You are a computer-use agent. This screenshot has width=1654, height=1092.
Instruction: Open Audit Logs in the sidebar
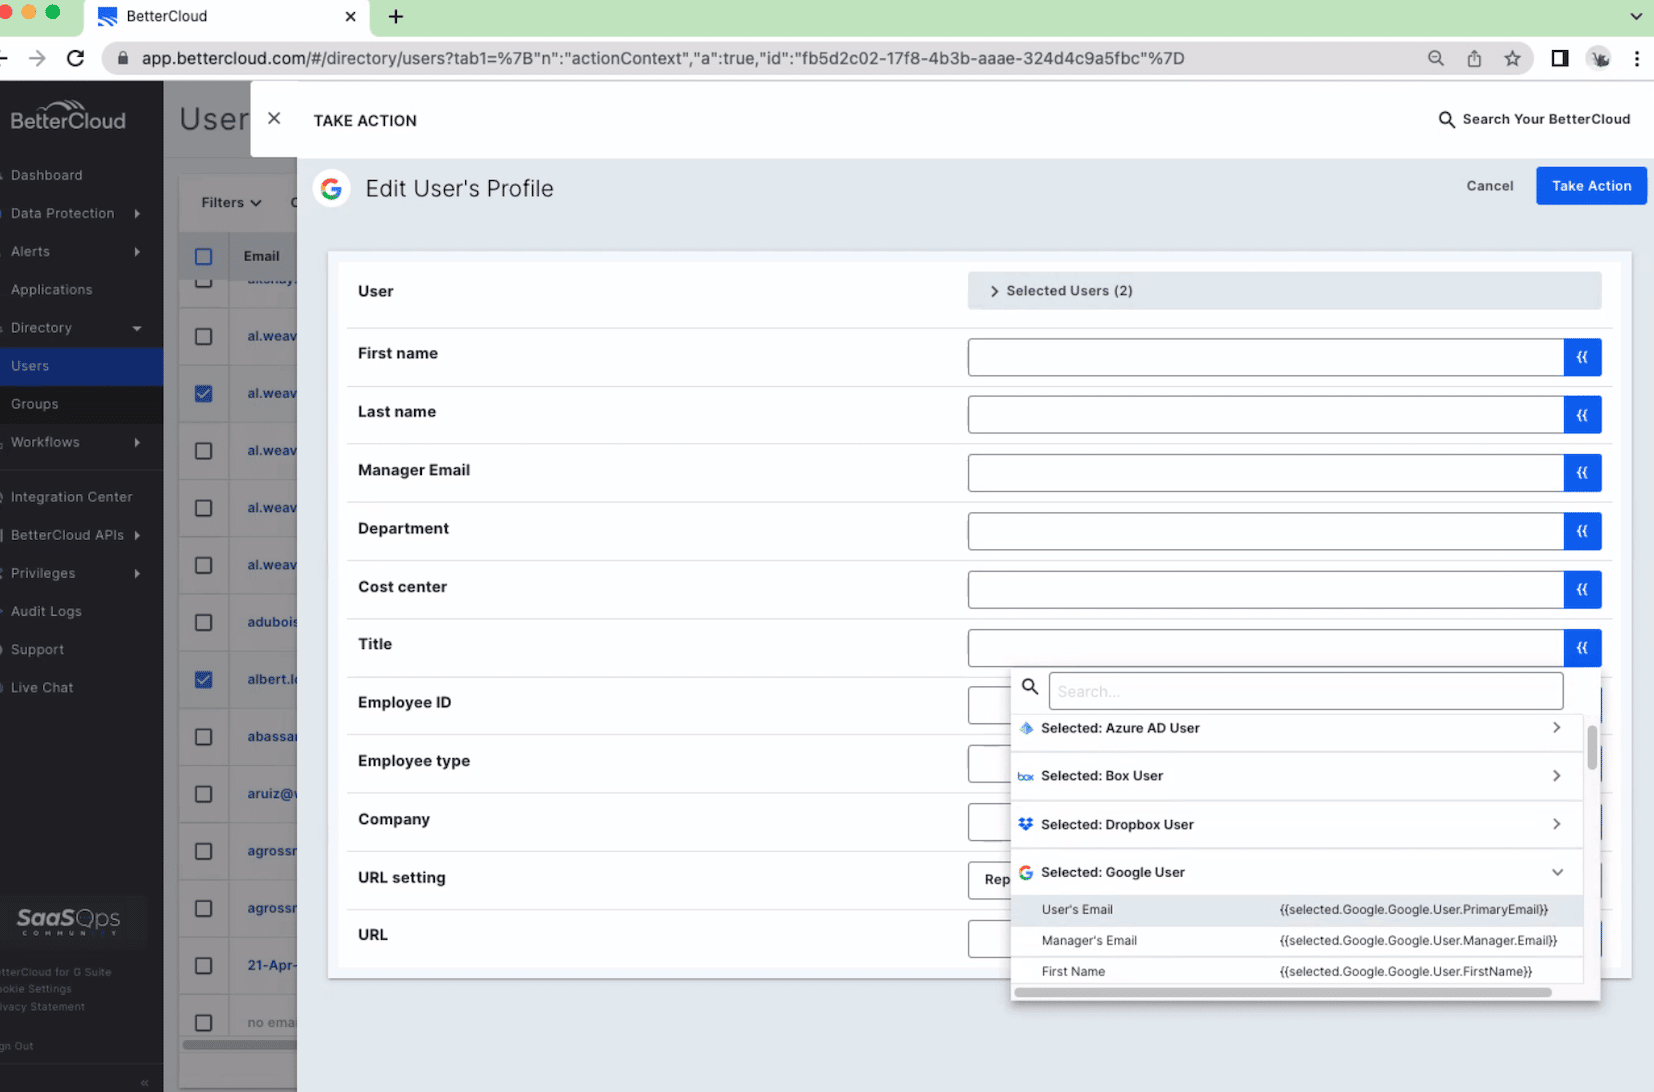tap(46, 611)
